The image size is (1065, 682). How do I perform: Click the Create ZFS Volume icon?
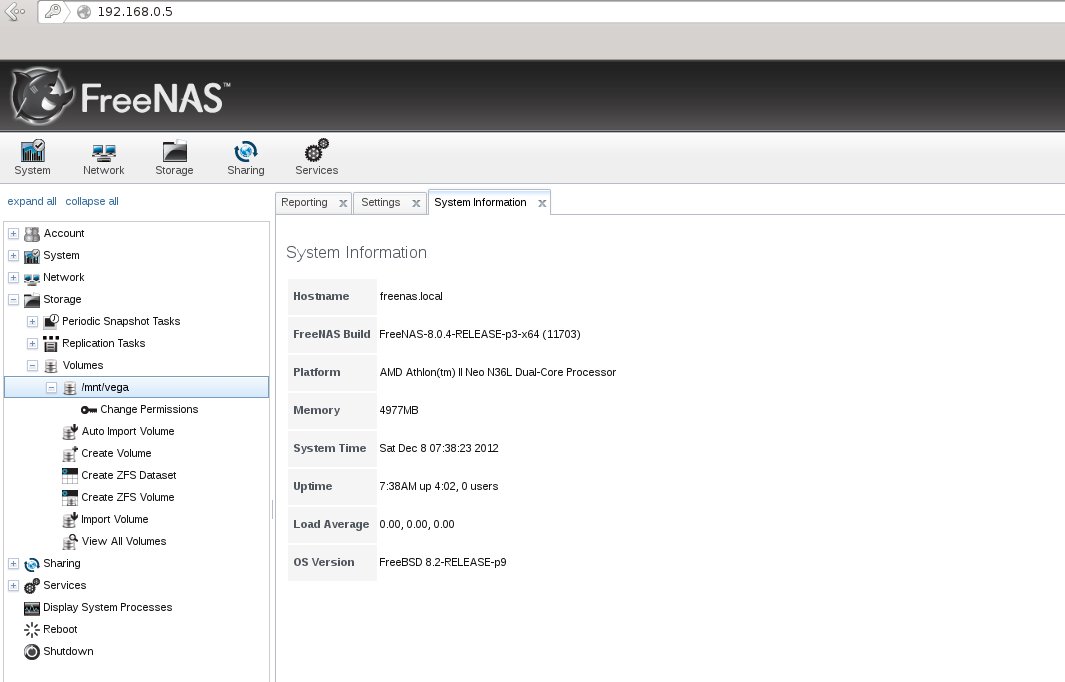[70, 498]
